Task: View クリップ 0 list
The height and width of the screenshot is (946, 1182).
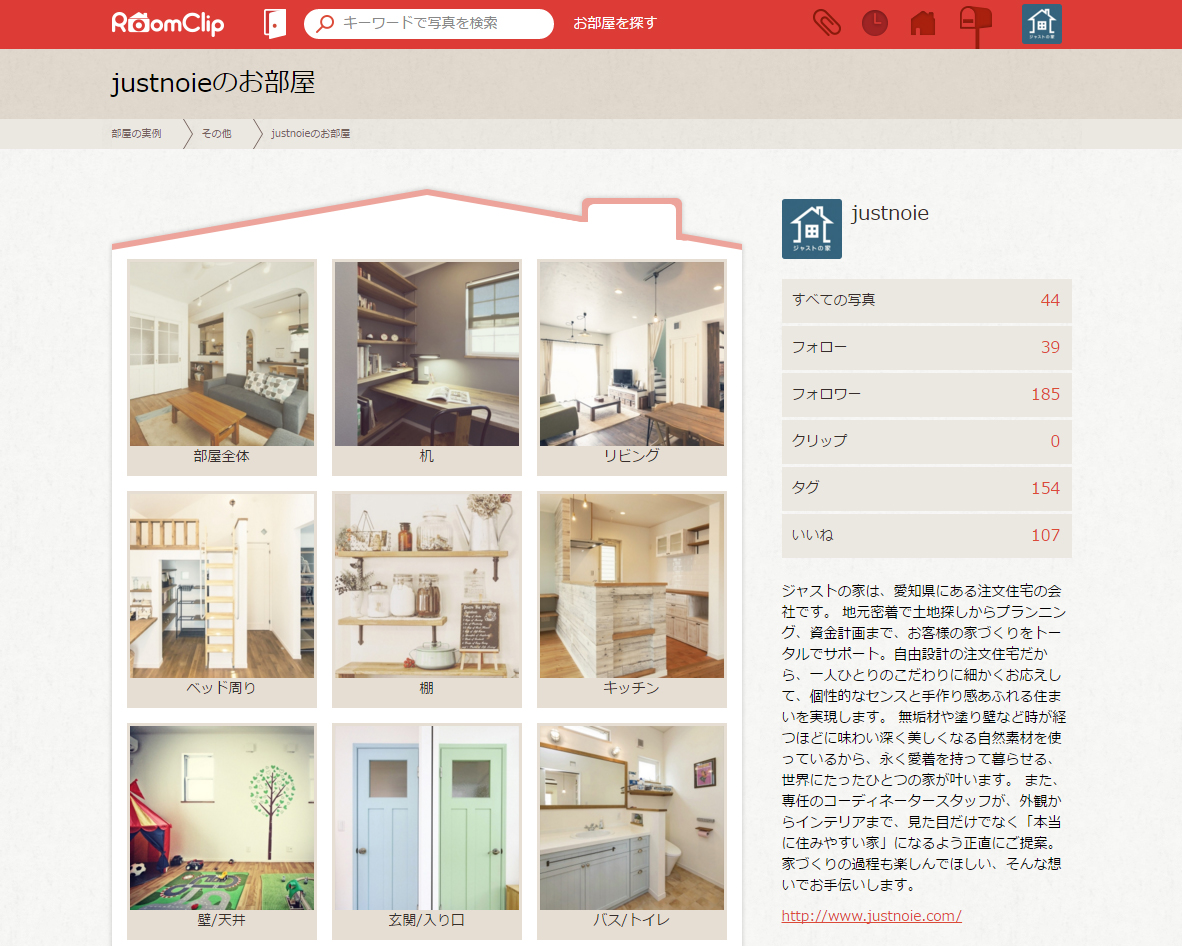Action: point(926,441)
